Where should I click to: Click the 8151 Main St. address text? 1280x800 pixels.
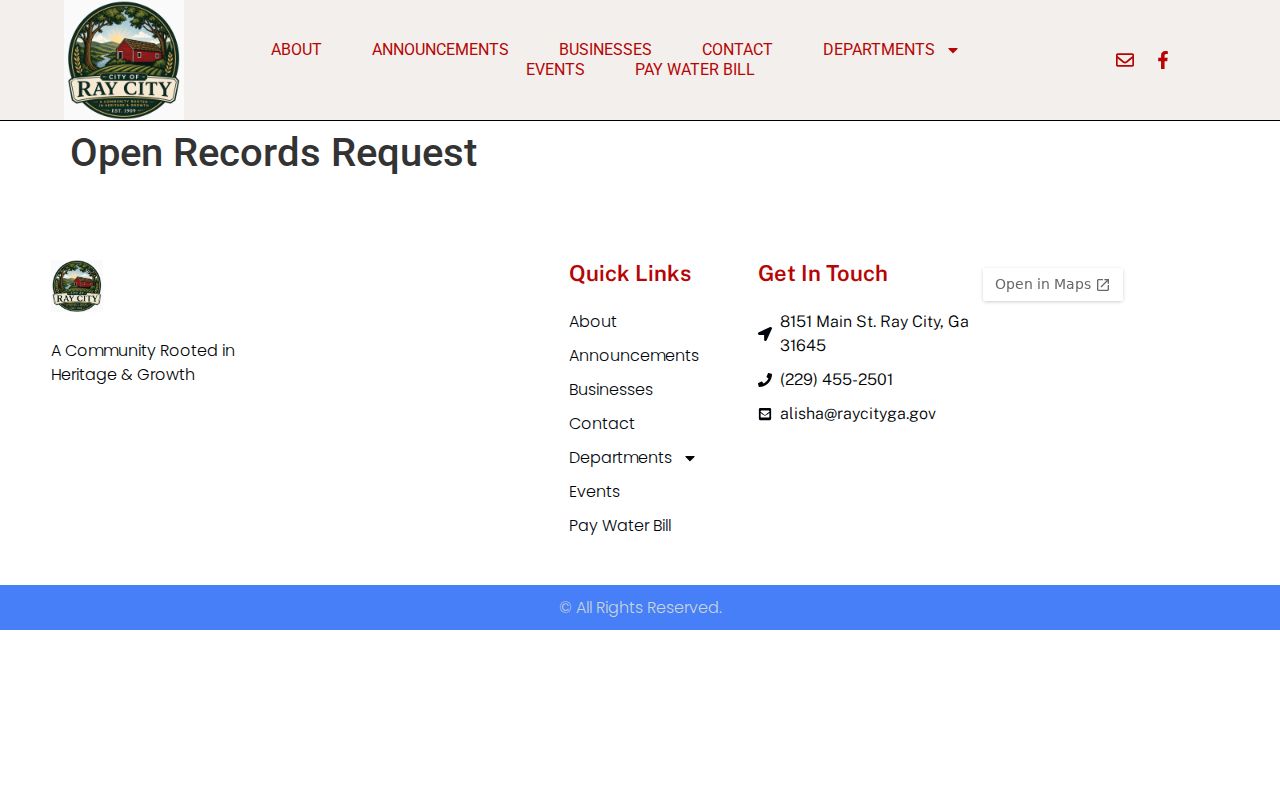[875, 334]
